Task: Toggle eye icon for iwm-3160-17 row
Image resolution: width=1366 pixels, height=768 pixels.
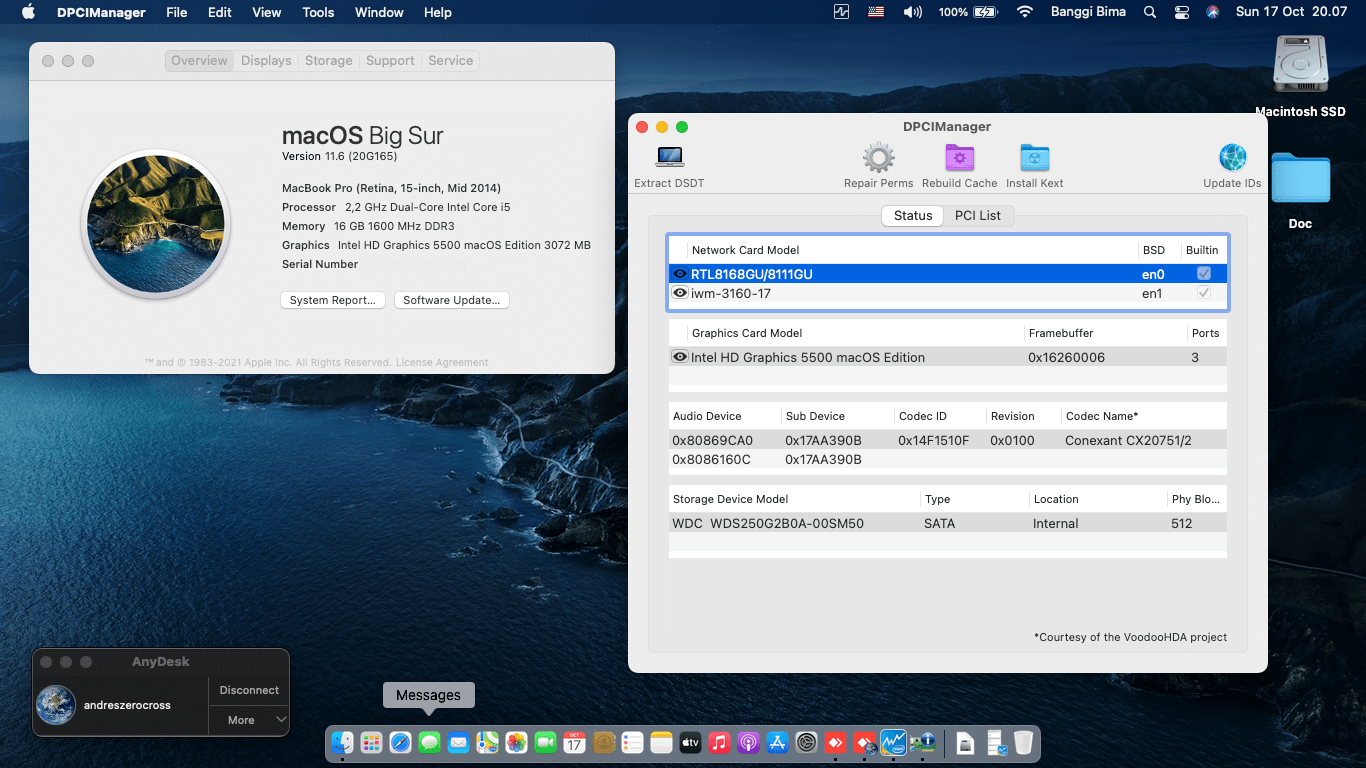Action: [680, 293]
